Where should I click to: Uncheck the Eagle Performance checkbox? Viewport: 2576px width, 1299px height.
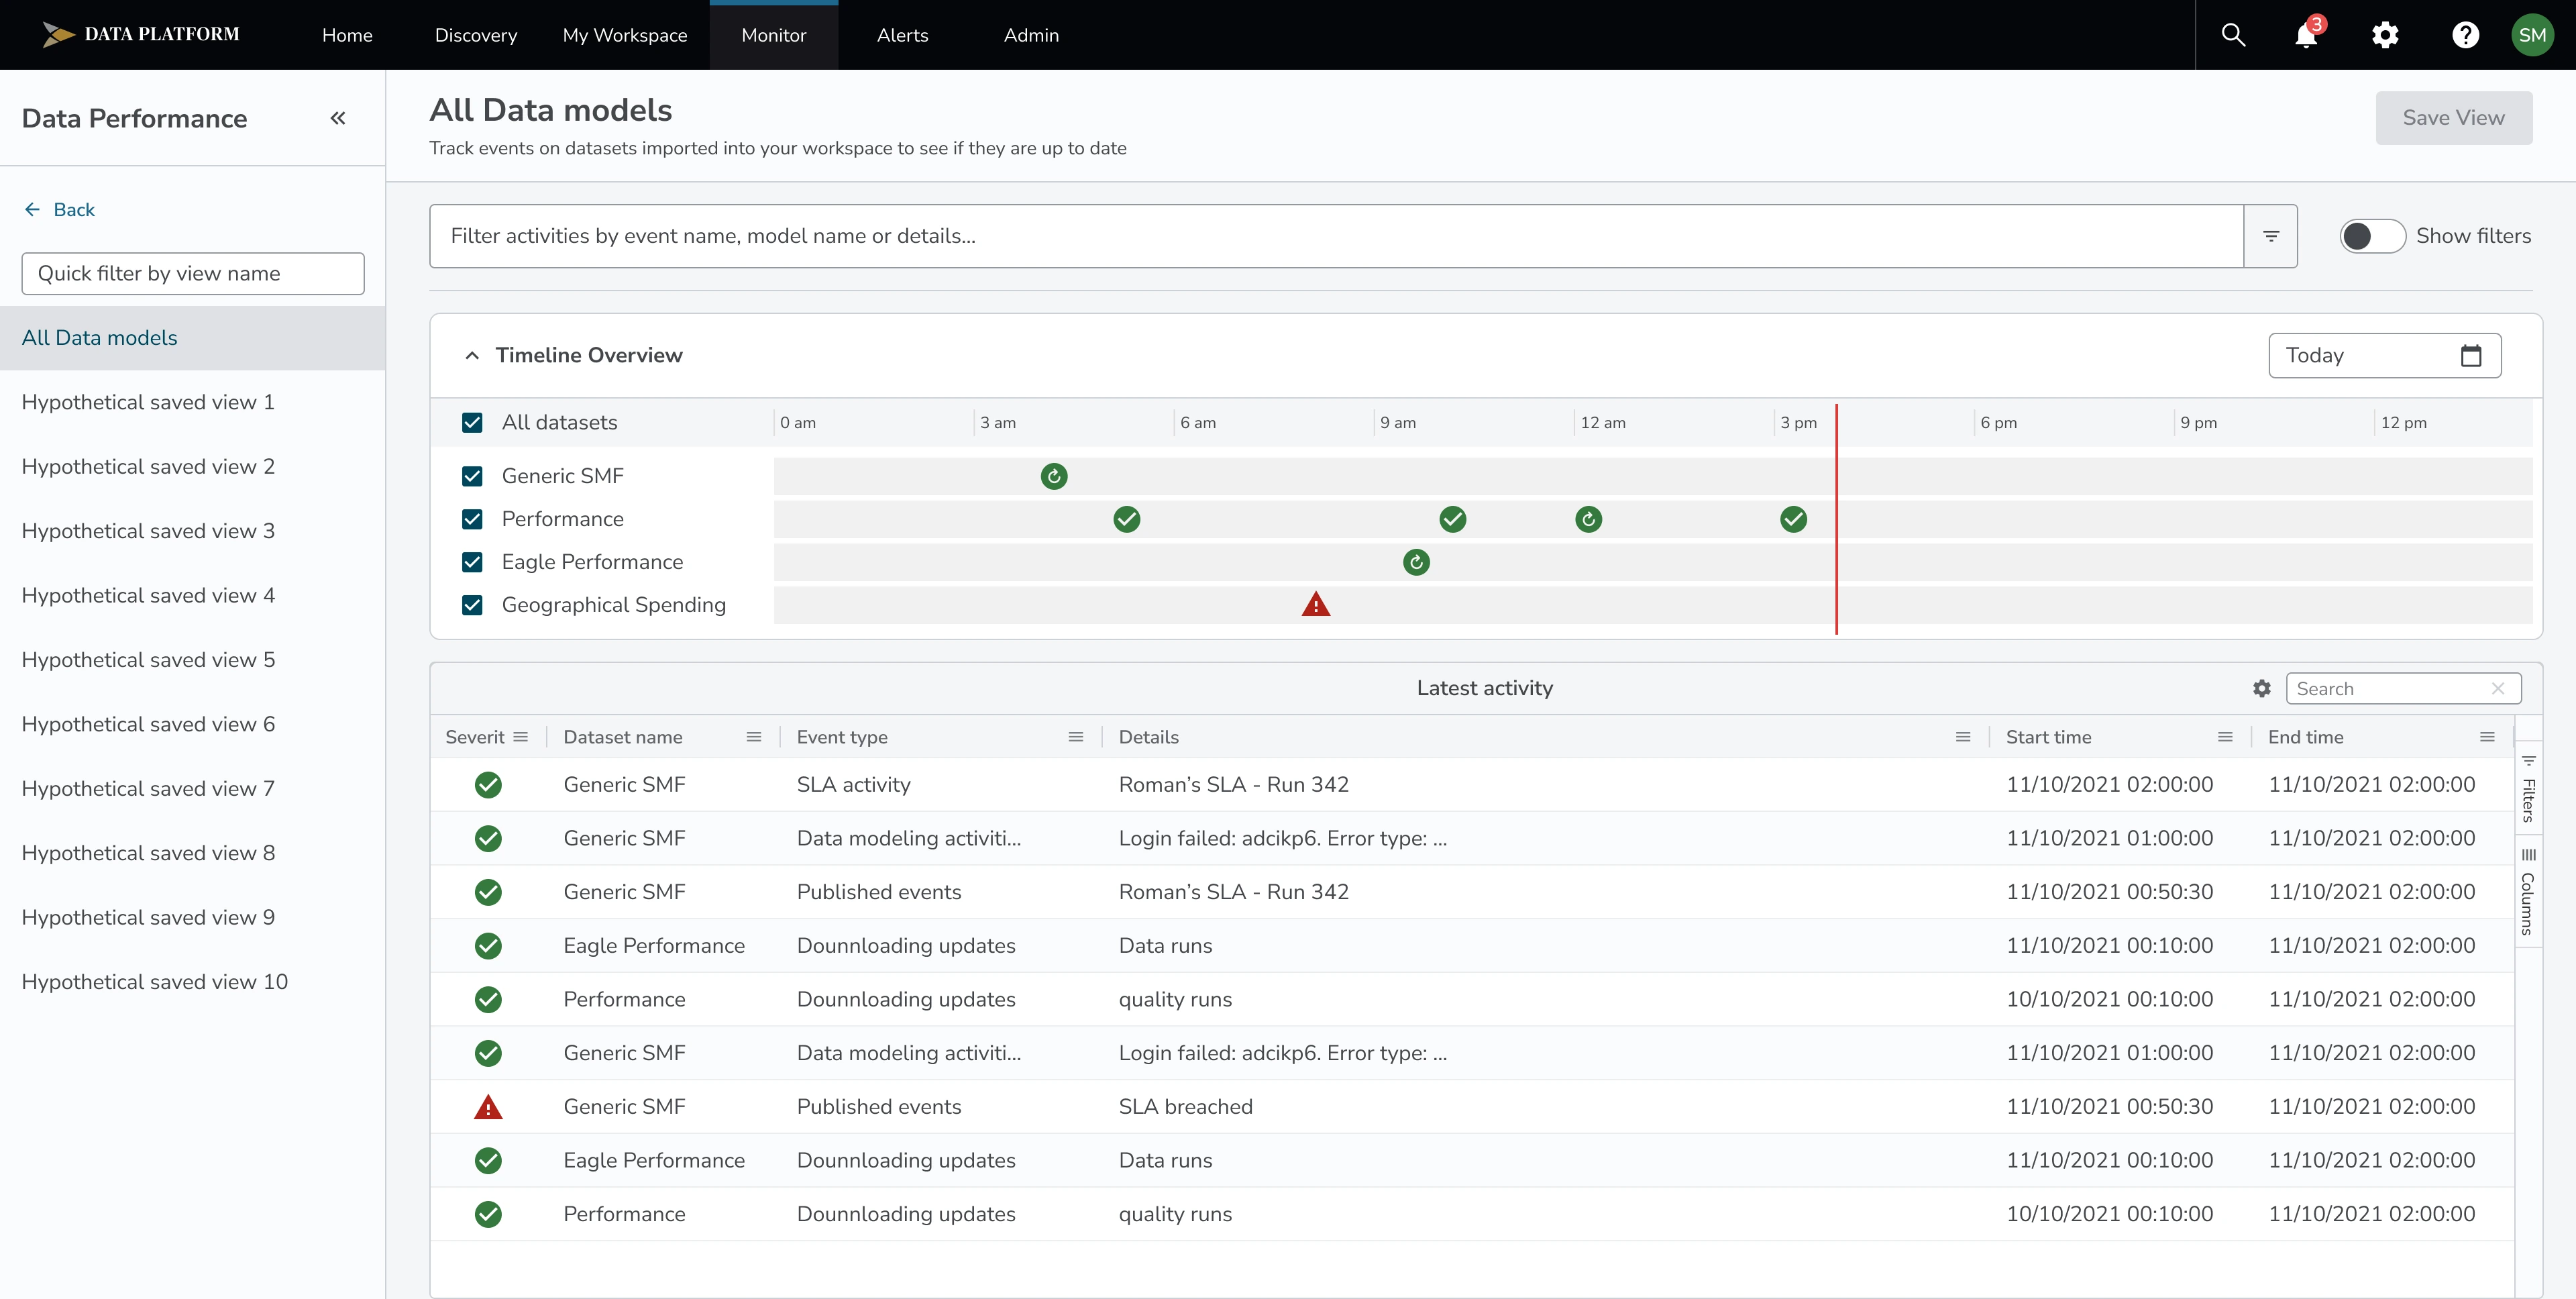click(472, 562)
